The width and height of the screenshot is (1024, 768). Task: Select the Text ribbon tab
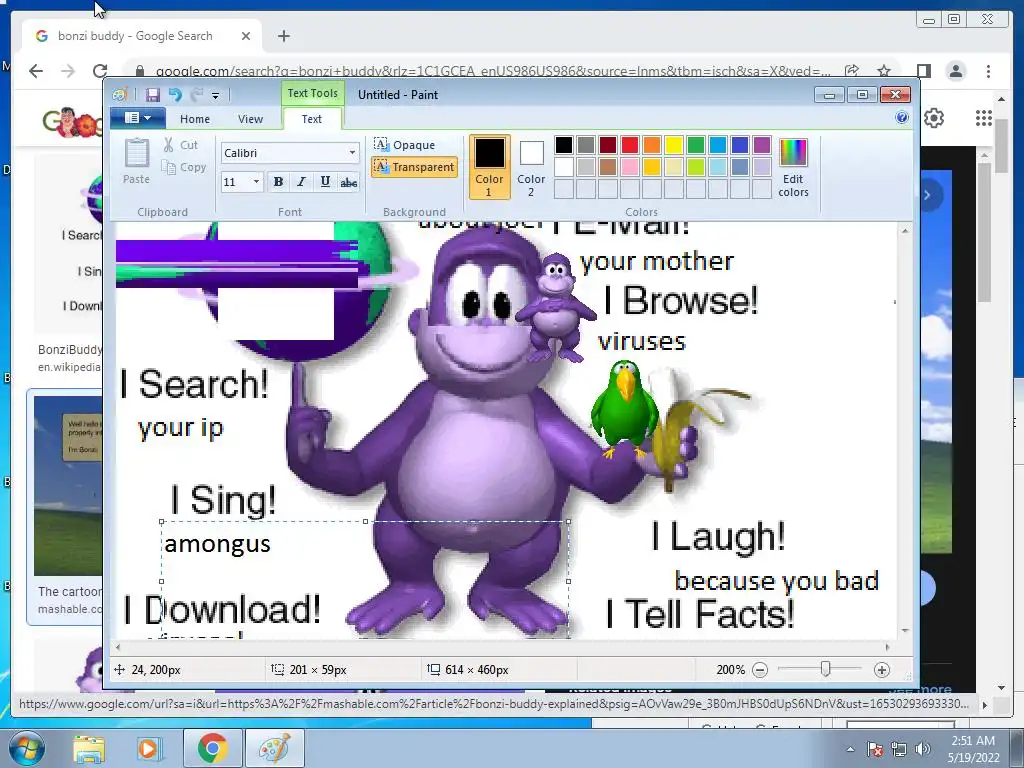tap(312, 119)
